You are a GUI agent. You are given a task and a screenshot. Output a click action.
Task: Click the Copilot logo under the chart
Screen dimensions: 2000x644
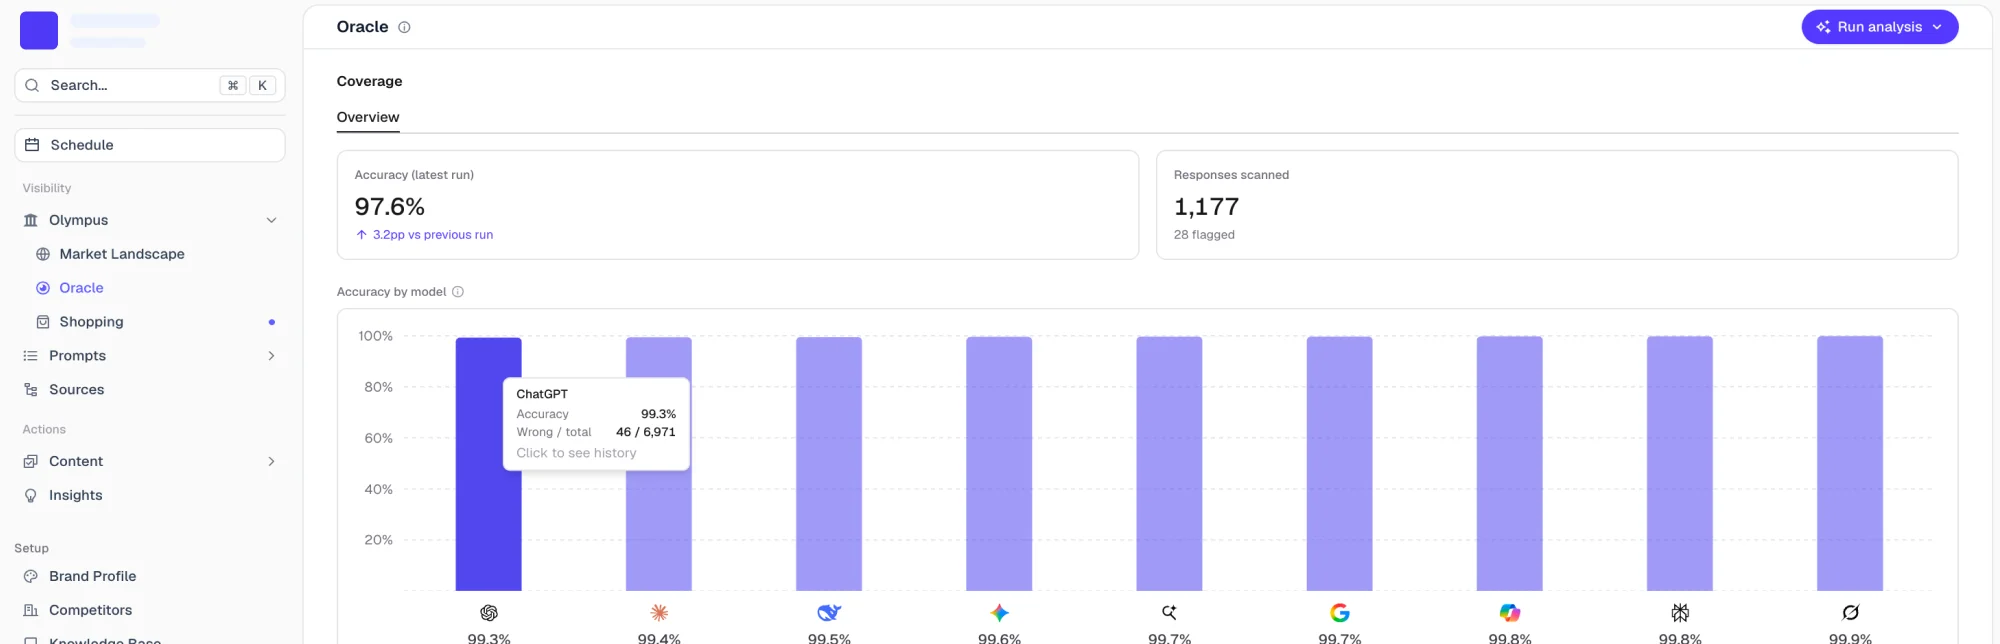(x=1510, y=613)
